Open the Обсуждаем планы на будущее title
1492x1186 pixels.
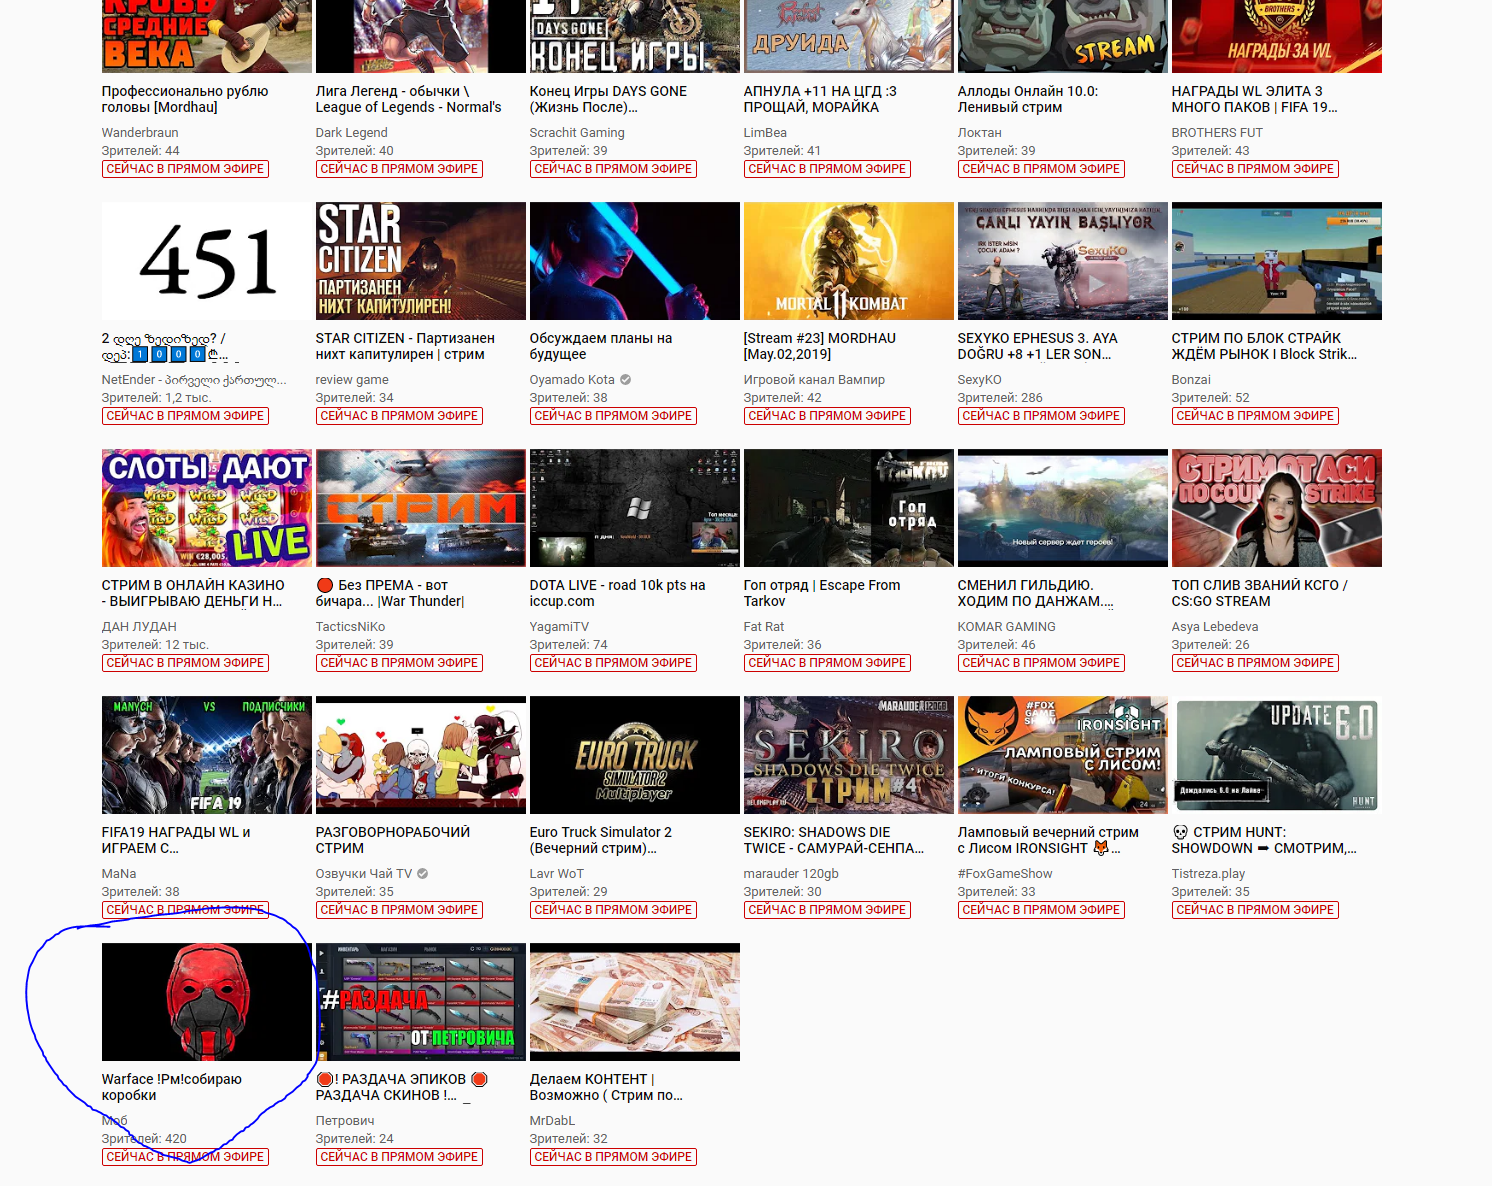coord(600,346)
